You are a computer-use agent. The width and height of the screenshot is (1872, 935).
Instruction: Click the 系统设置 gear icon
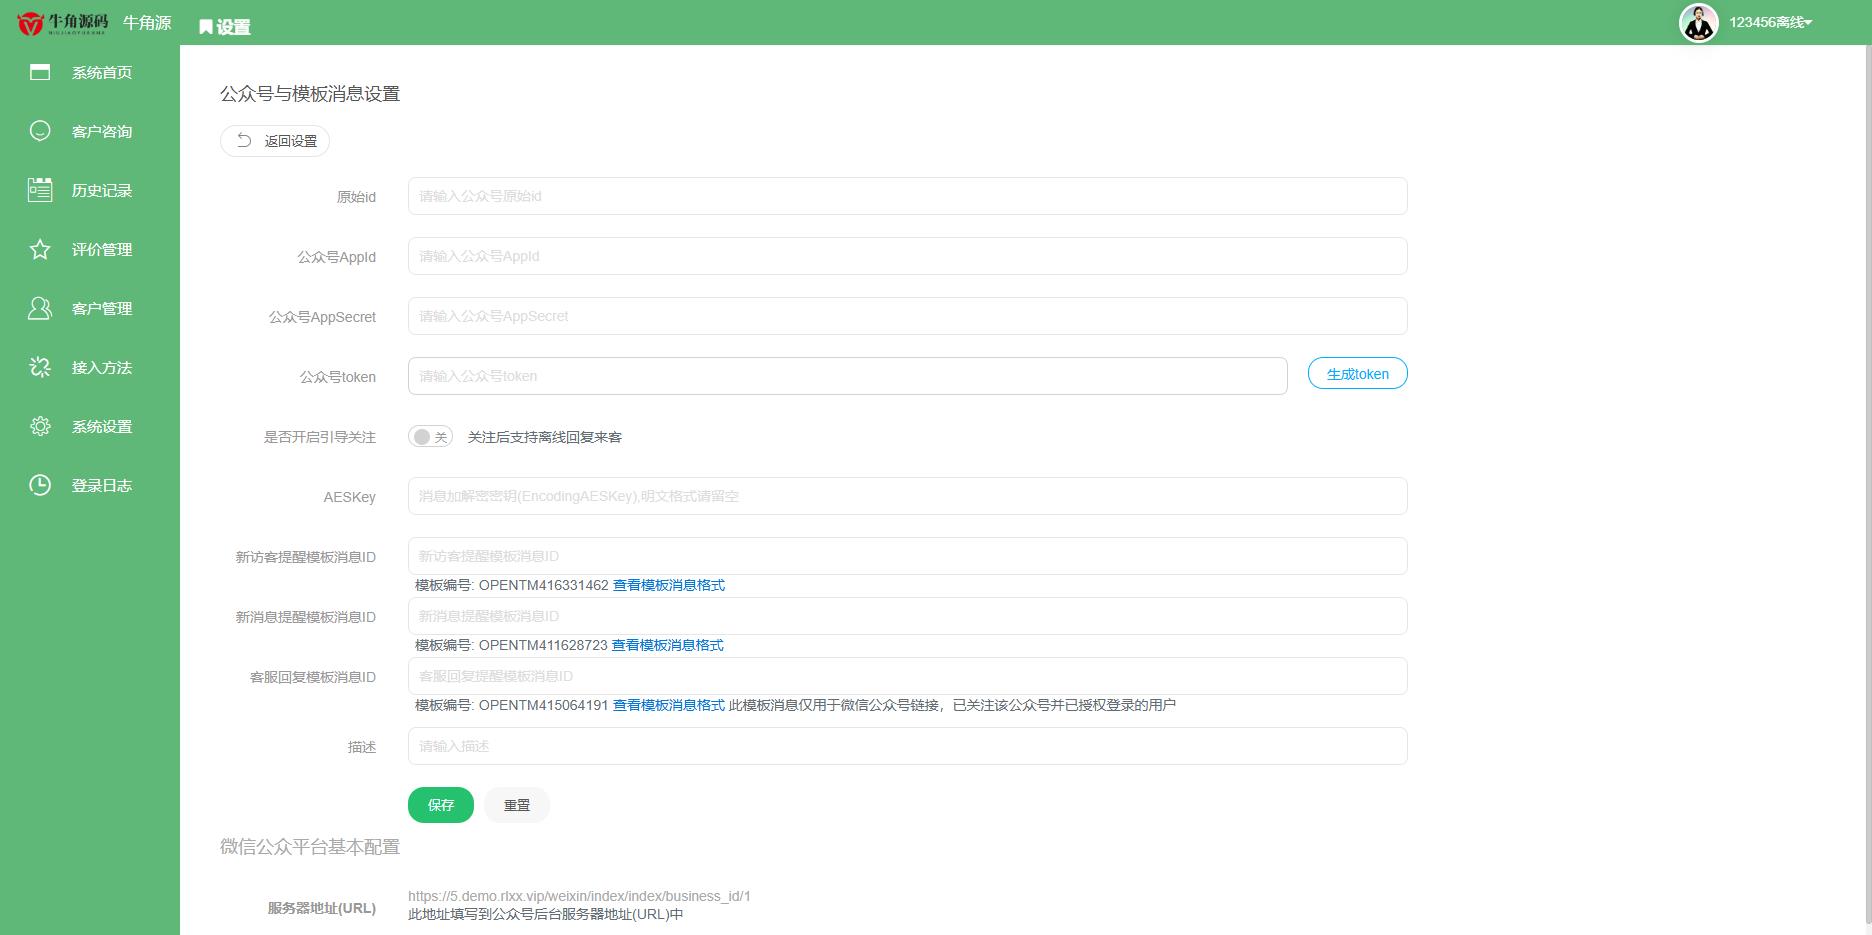[x=40, y=426]
